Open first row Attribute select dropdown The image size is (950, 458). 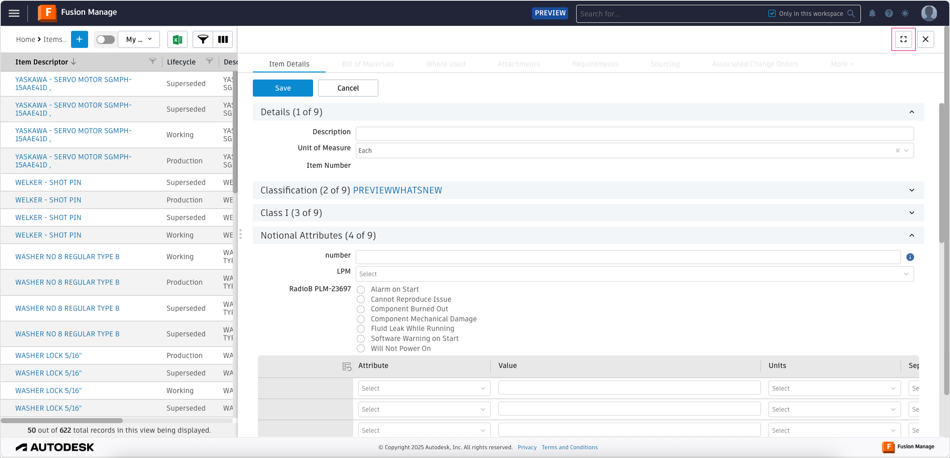coord(424,388)
